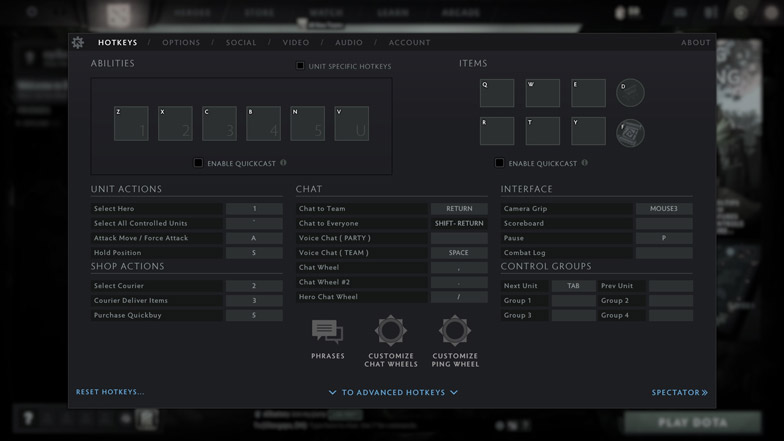
Task: Set the Group 1 hotkey field
Action: point(574,300)
